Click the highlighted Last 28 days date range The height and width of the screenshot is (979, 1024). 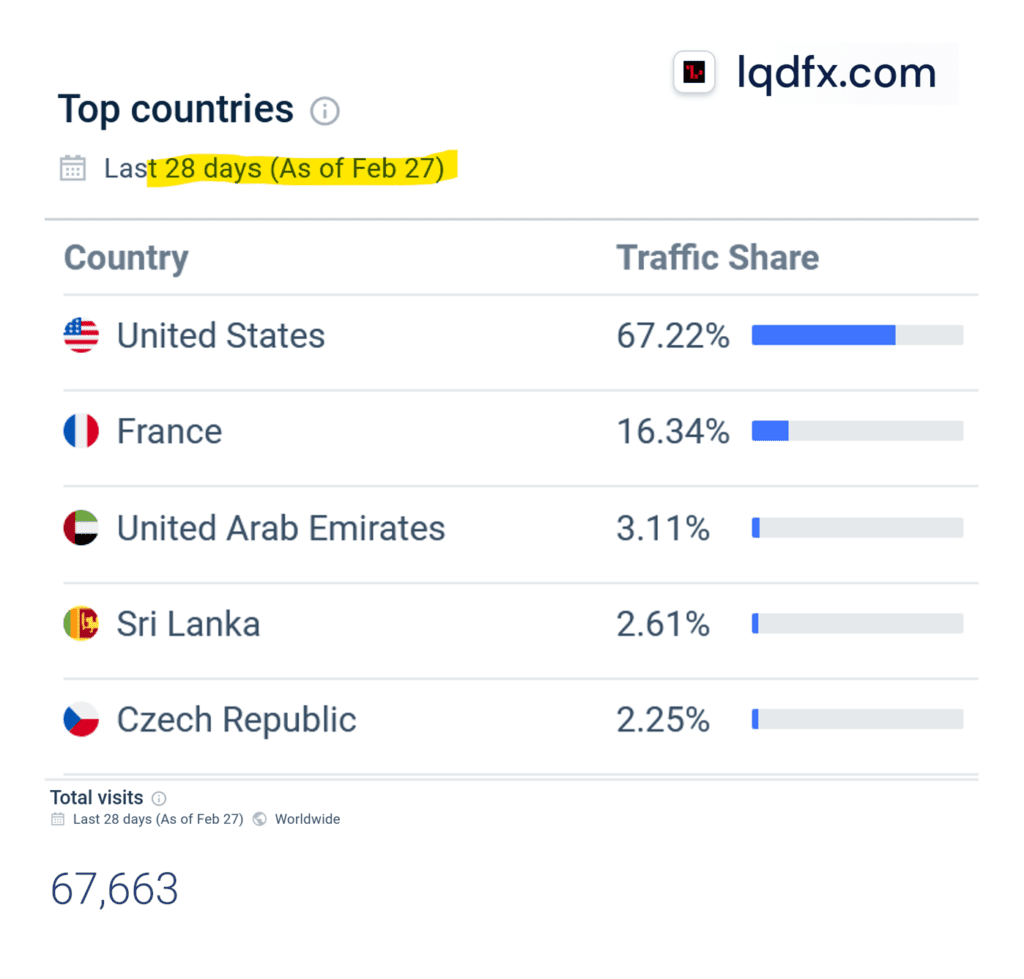tap(274, 169)
